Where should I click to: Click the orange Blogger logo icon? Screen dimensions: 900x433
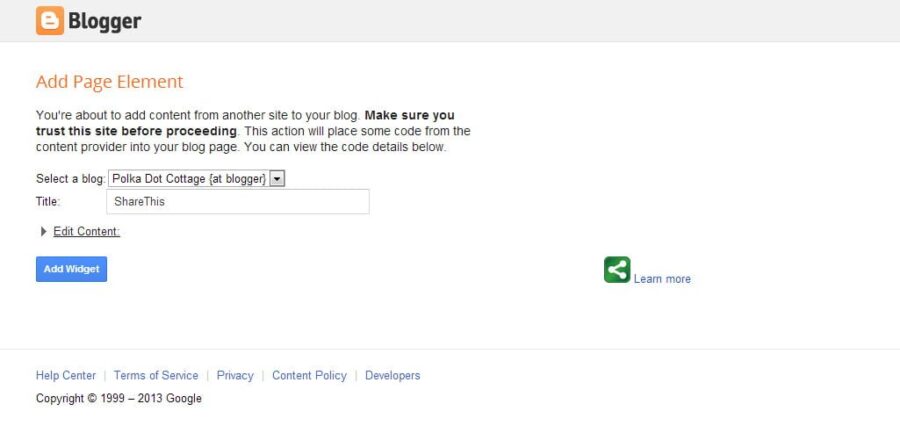tap(49, 20)
